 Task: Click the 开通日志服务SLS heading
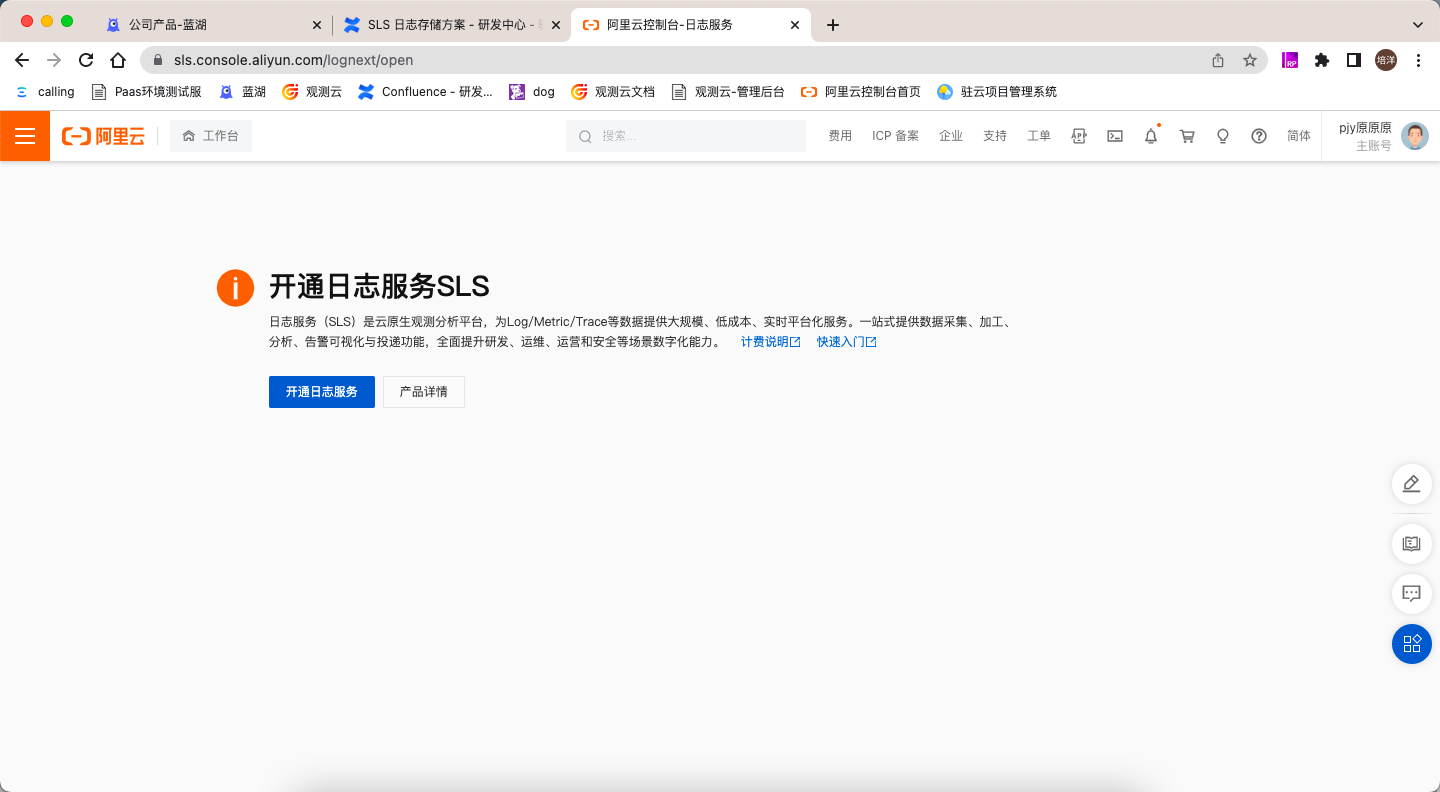click(x=379, y=287)
